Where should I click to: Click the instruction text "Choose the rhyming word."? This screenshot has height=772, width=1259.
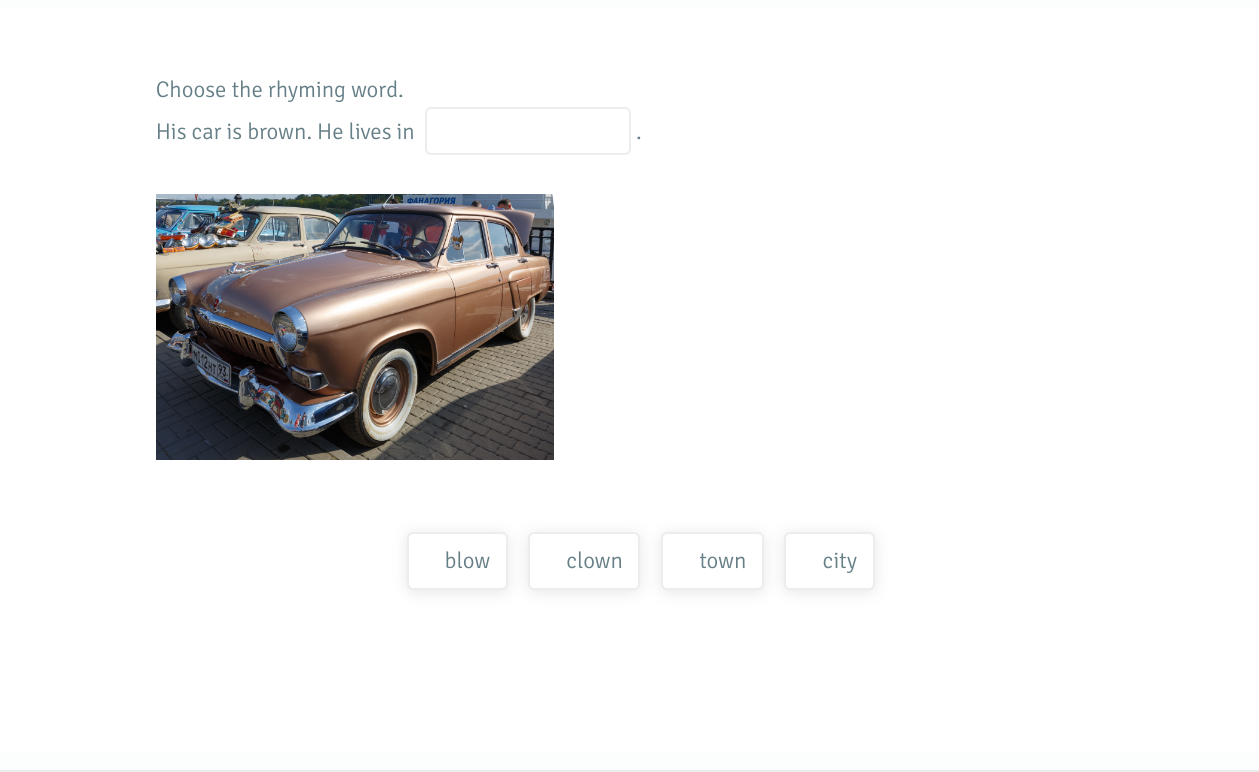click(x=279, y=89)
